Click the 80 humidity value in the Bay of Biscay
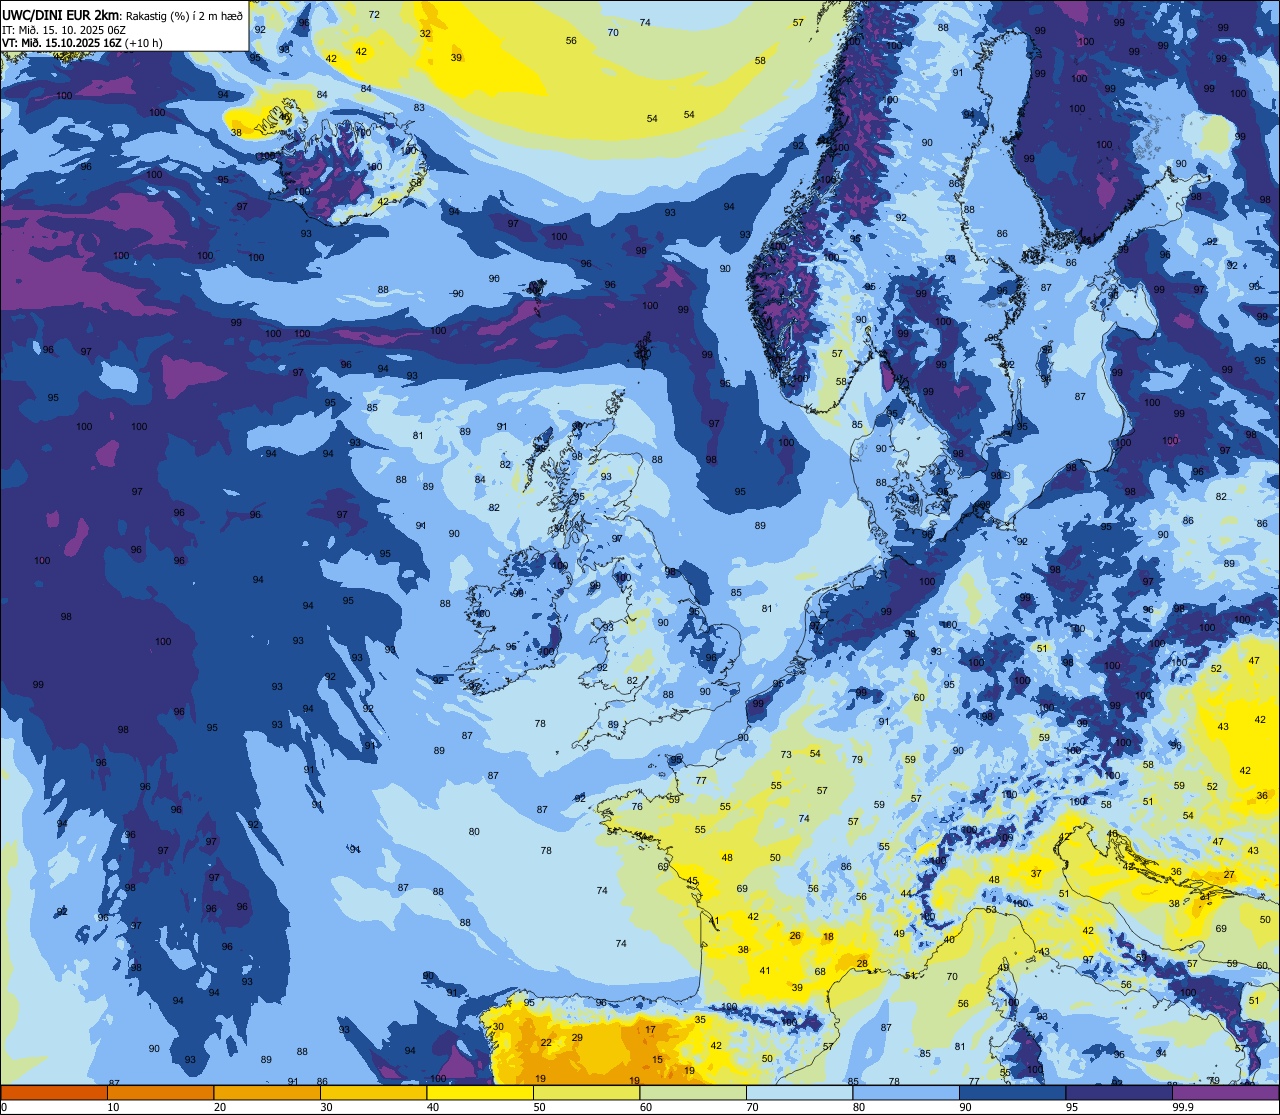 point(474,831)
